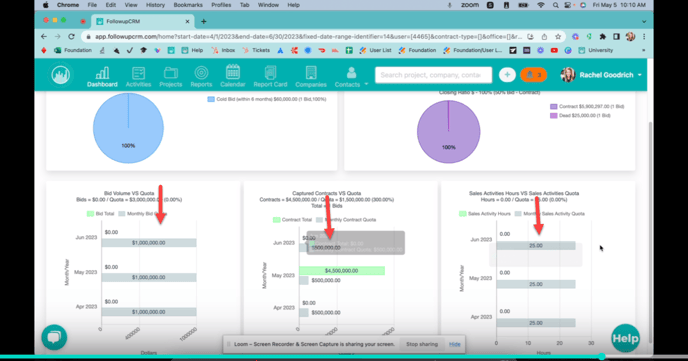Click the orange notifications bell badge

[534, 75]
